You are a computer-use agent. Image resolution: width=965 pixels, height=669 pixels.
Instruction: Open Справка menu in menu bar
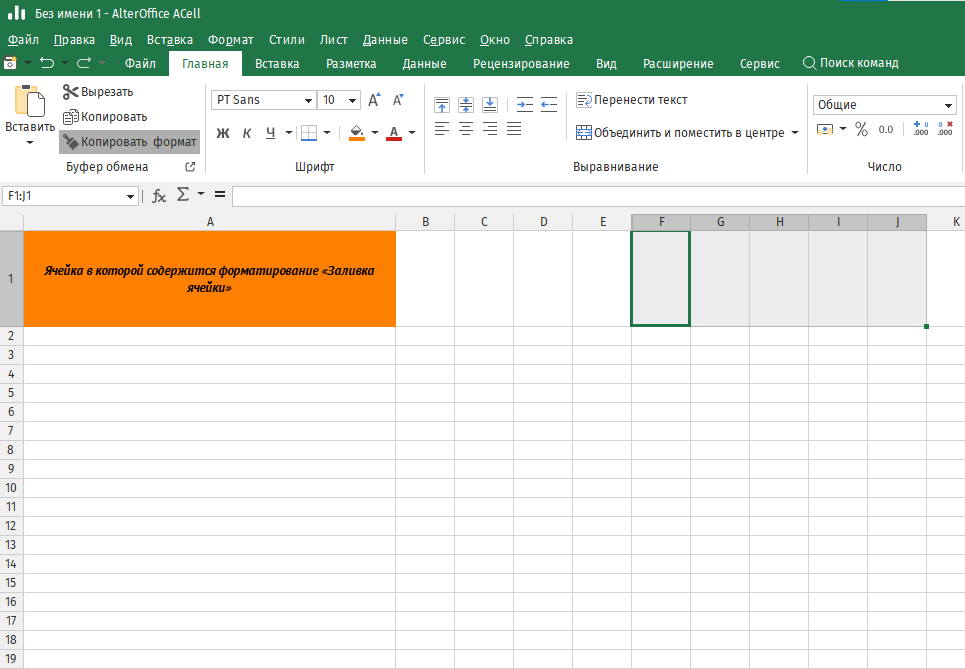point(549,40)
